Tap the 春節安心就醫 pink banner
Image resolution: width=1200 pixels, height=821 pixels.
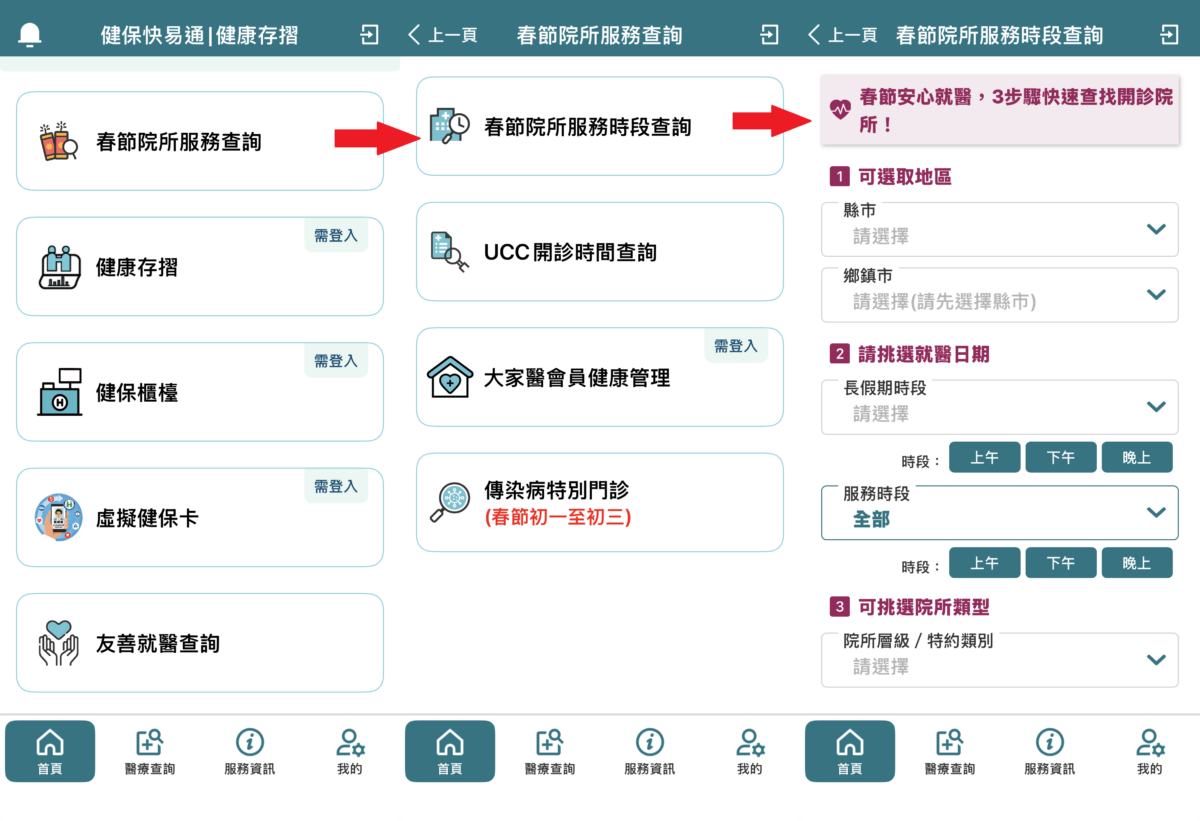coord(999,111)
